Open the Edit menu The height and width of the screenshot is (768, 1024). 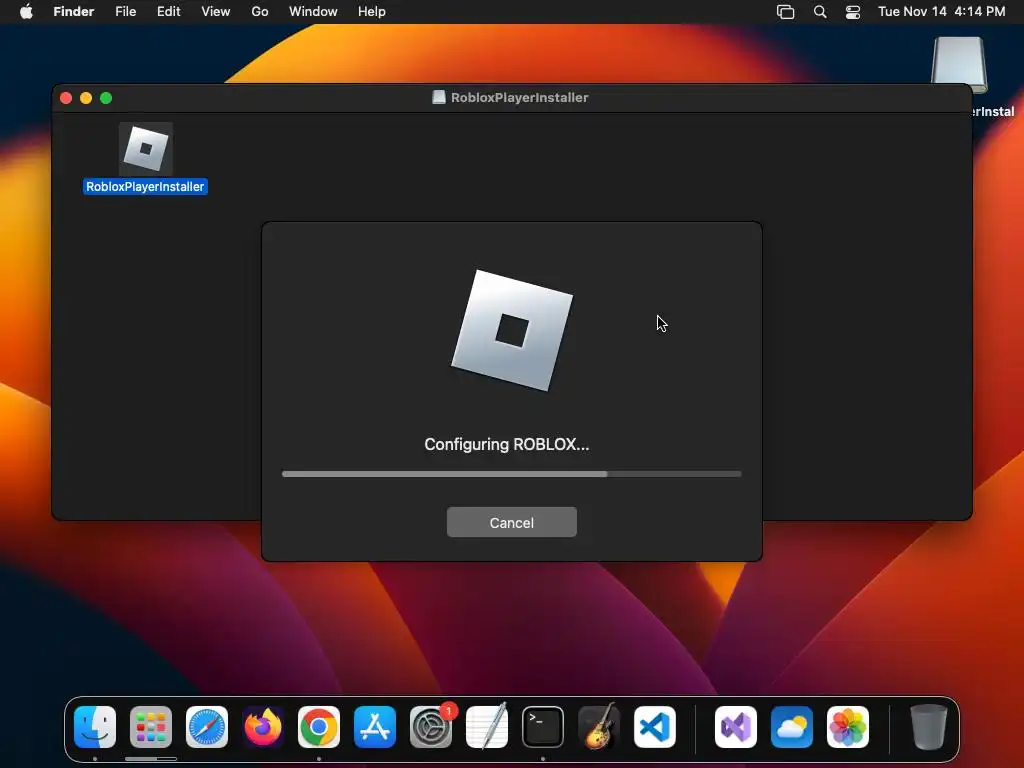point(168,12)
